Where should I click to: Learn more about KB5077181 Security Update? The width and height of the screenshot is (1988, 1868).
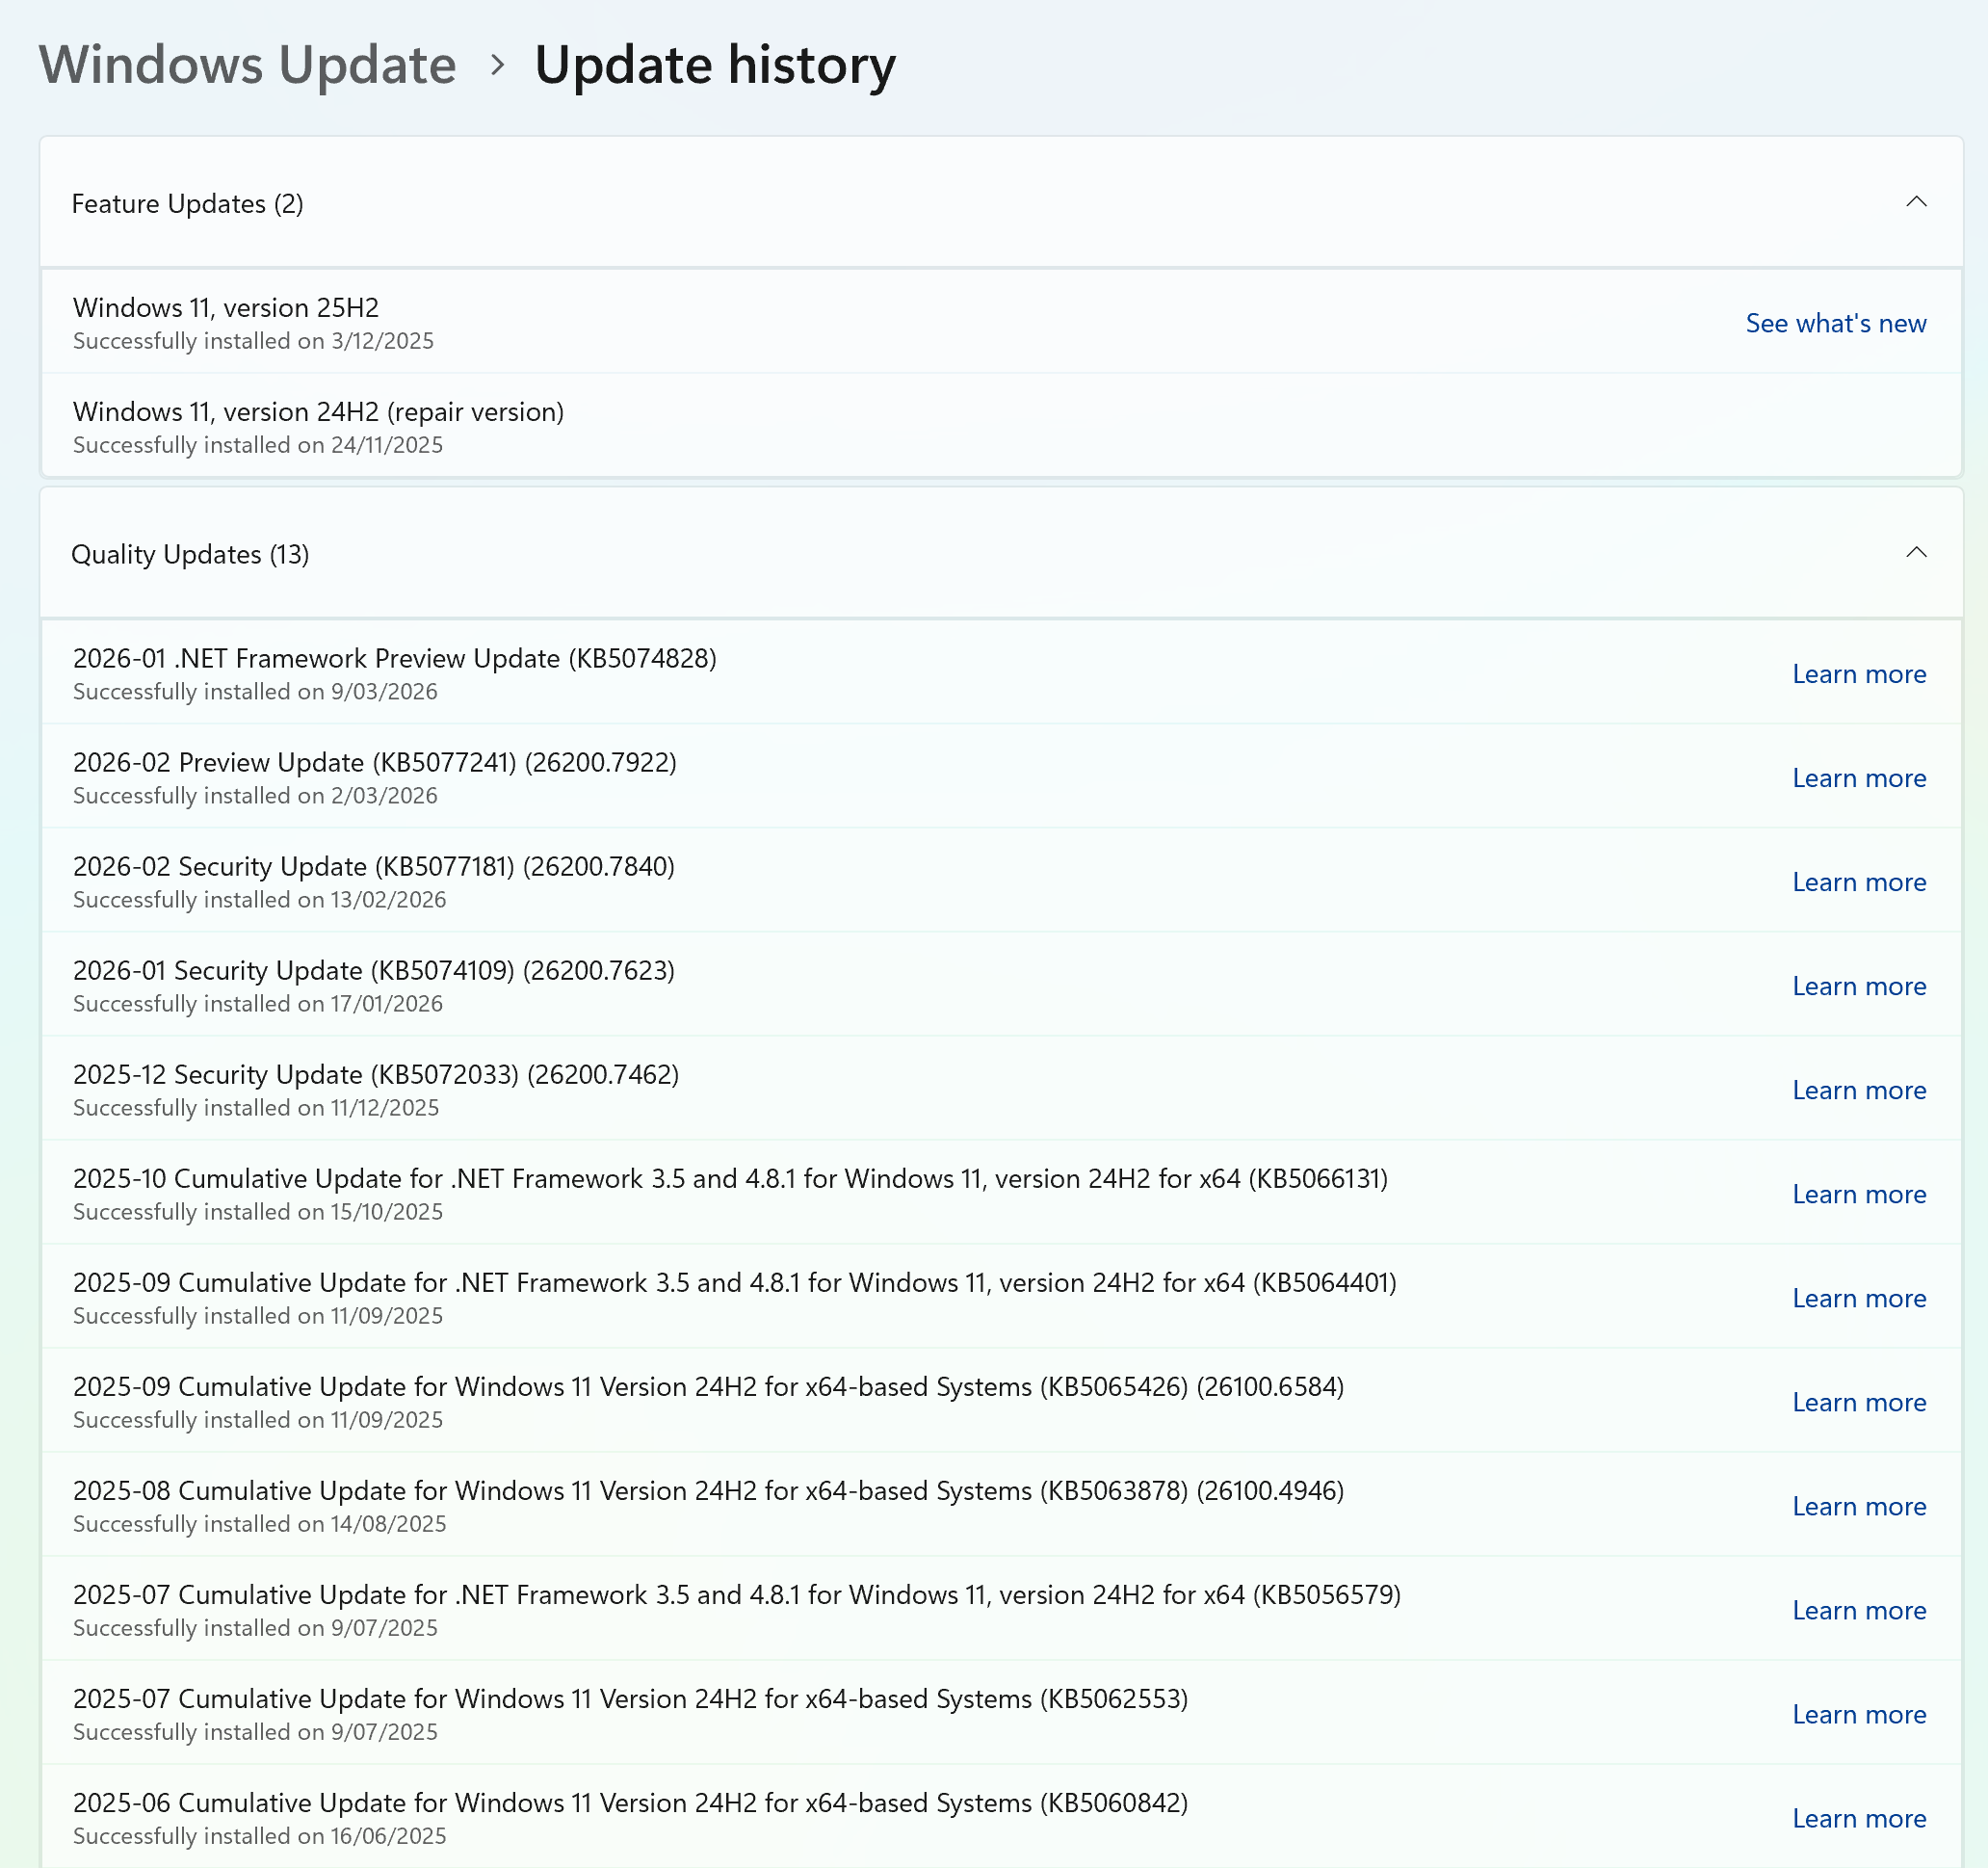coord(1858,882)
